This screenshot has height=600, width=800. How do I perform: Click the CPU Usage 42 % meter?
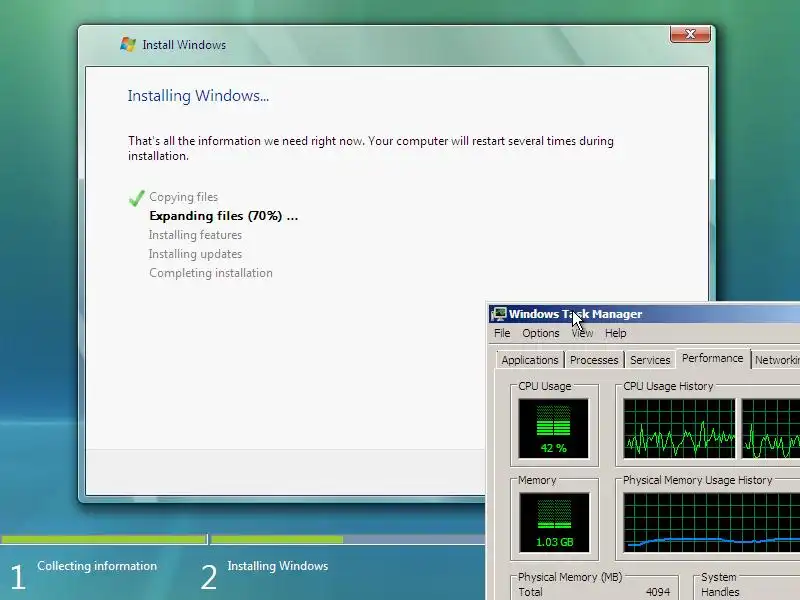pyautogui.click(x=554, y=429)
